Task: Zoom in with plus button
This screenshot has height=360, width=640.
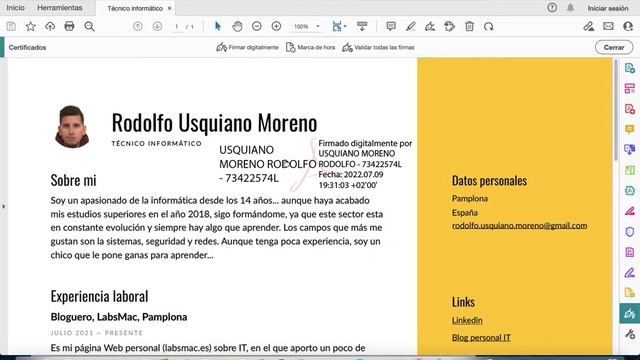Action: pos(276,27)
